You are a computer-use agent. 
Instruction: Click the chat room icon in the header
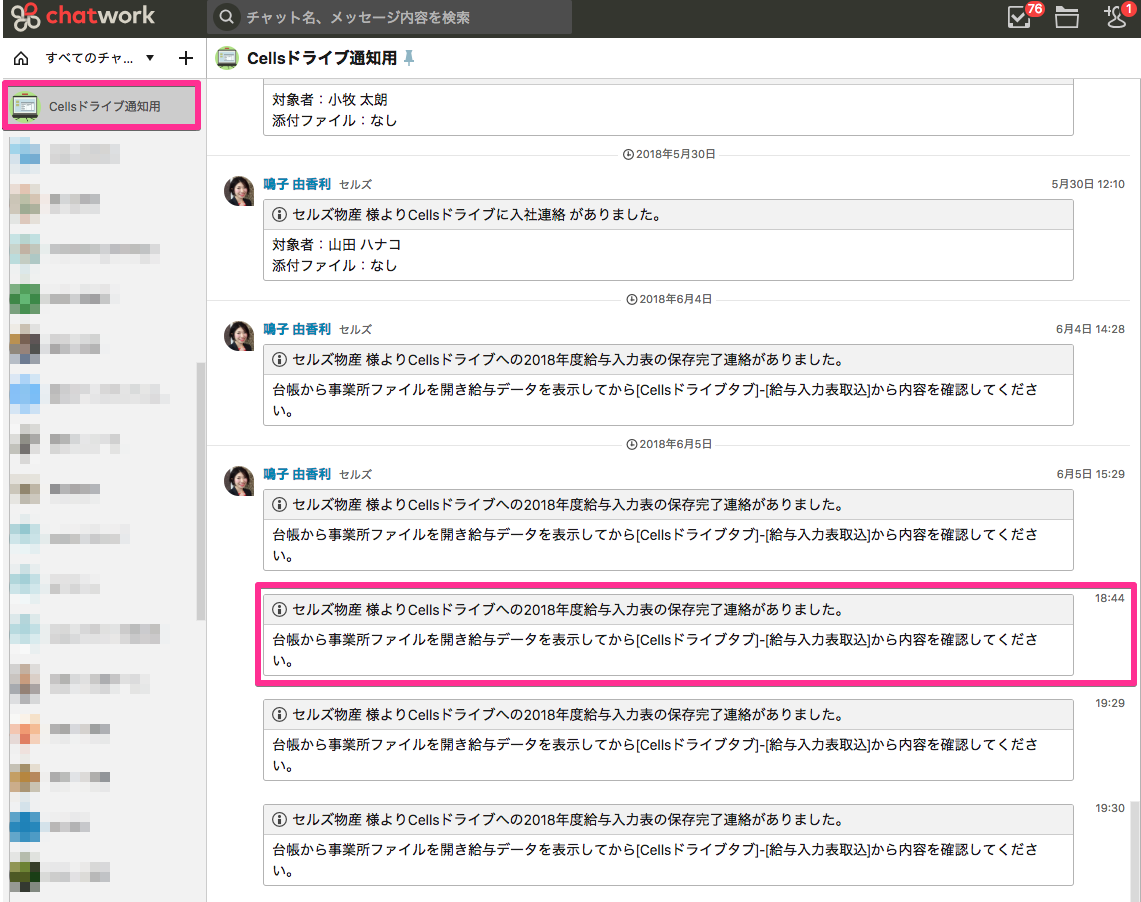(x=227, y=58)
